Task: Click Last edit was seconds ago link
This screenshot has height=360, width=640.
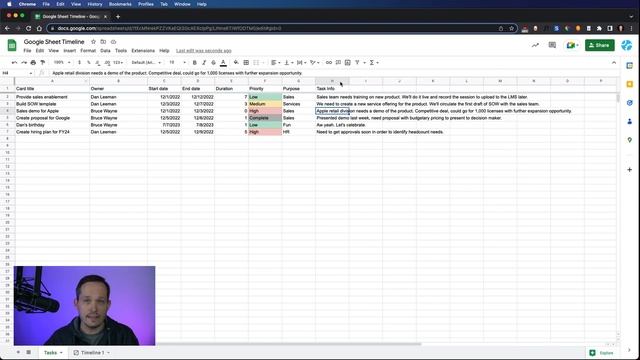Action: point(204,51)
